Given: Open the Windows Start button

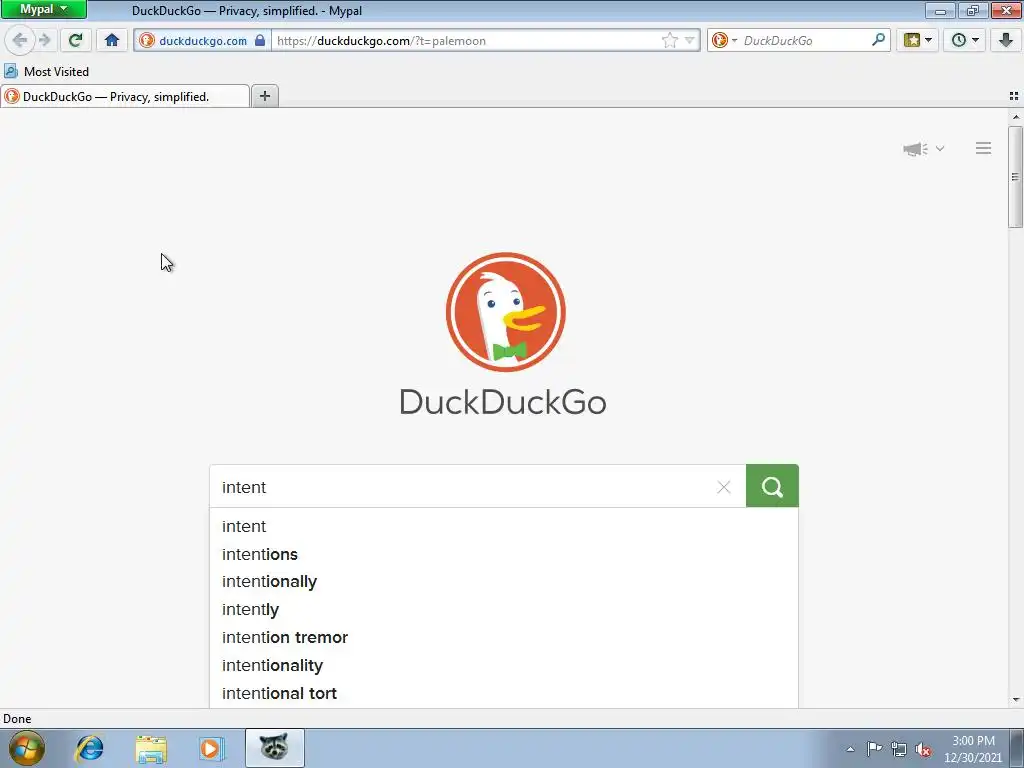Looking at the screenshot, I should (x=27, y=748).
